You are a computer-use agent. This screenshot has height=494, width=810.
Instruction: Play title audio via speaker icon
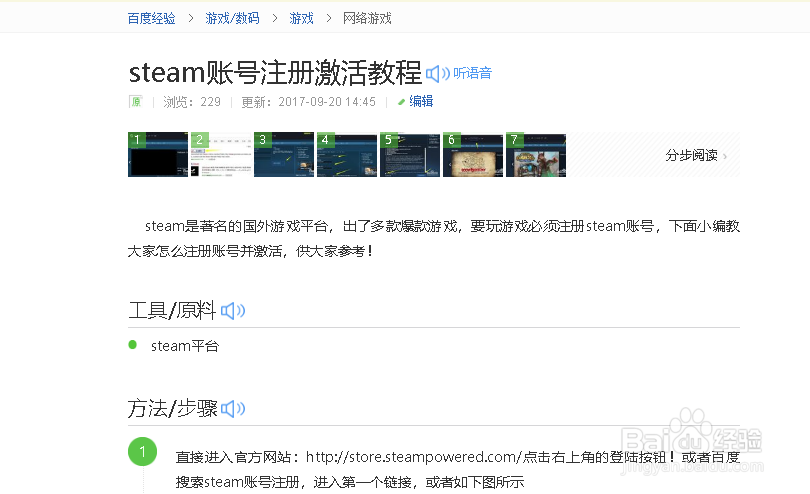pyautogui.click(x=438, y=74)
